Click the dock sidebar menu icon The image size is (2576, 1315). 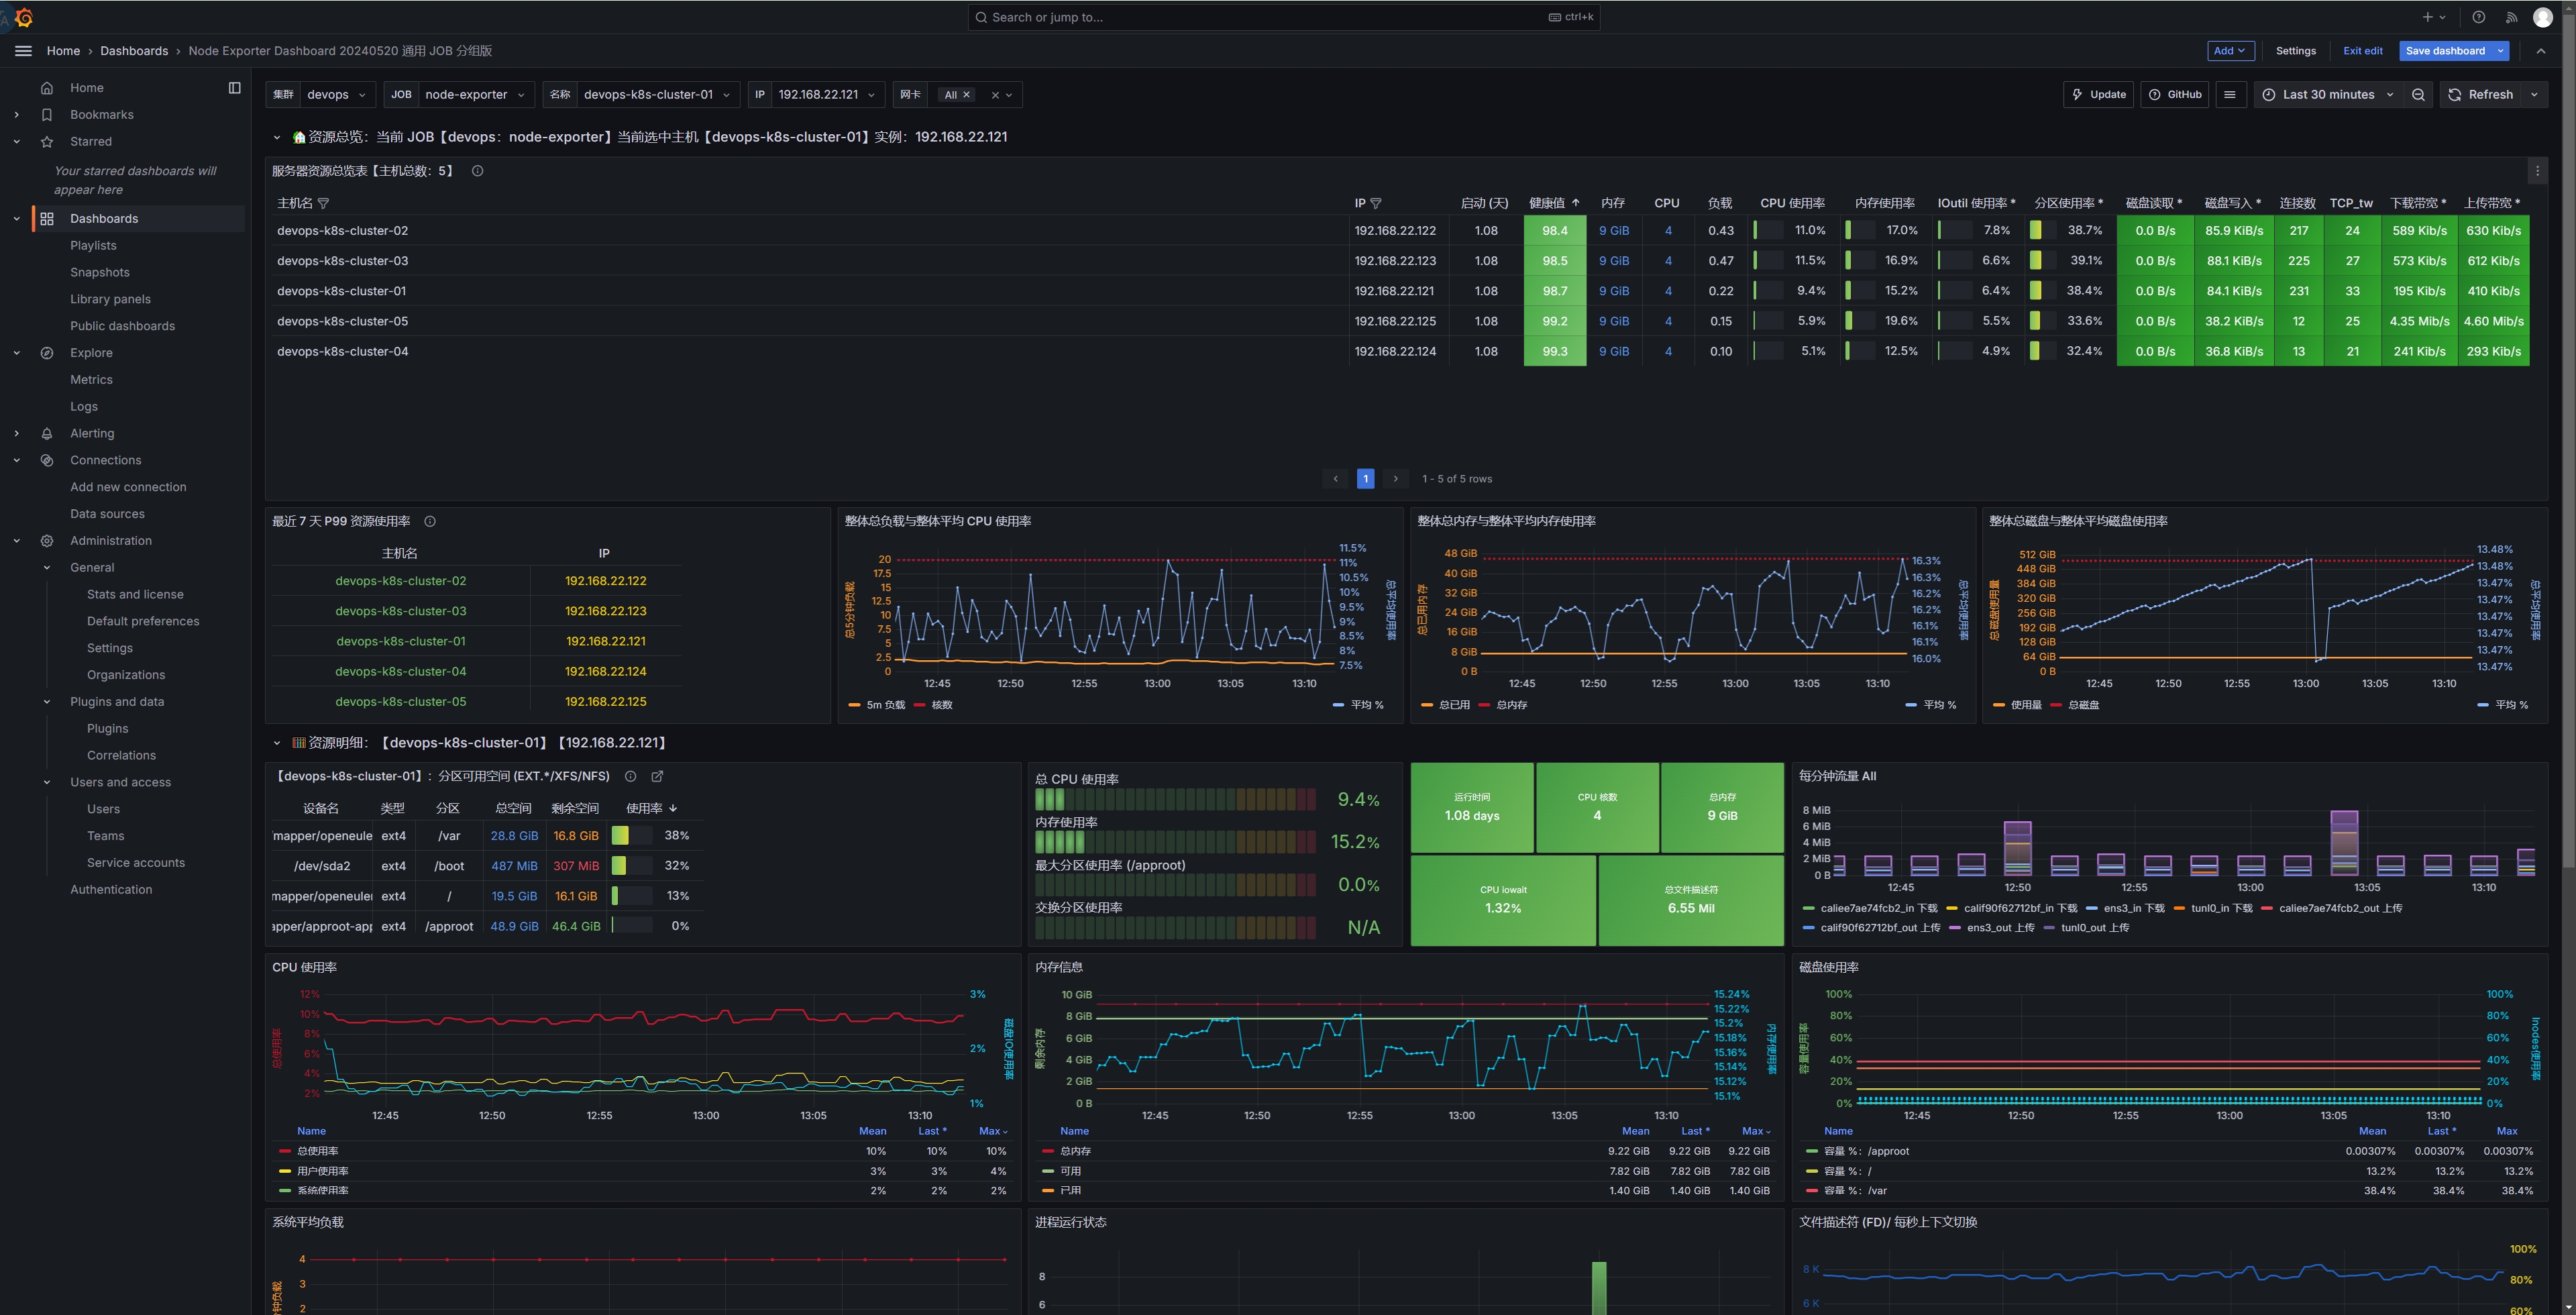[x=235, y=88]
